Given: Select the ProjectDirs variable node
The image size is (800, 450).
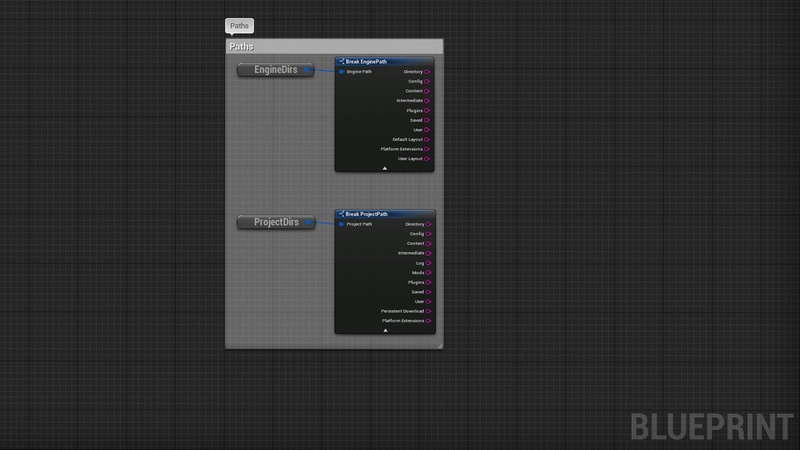Looking at the screenshot, I should click(x=270, y=222).
